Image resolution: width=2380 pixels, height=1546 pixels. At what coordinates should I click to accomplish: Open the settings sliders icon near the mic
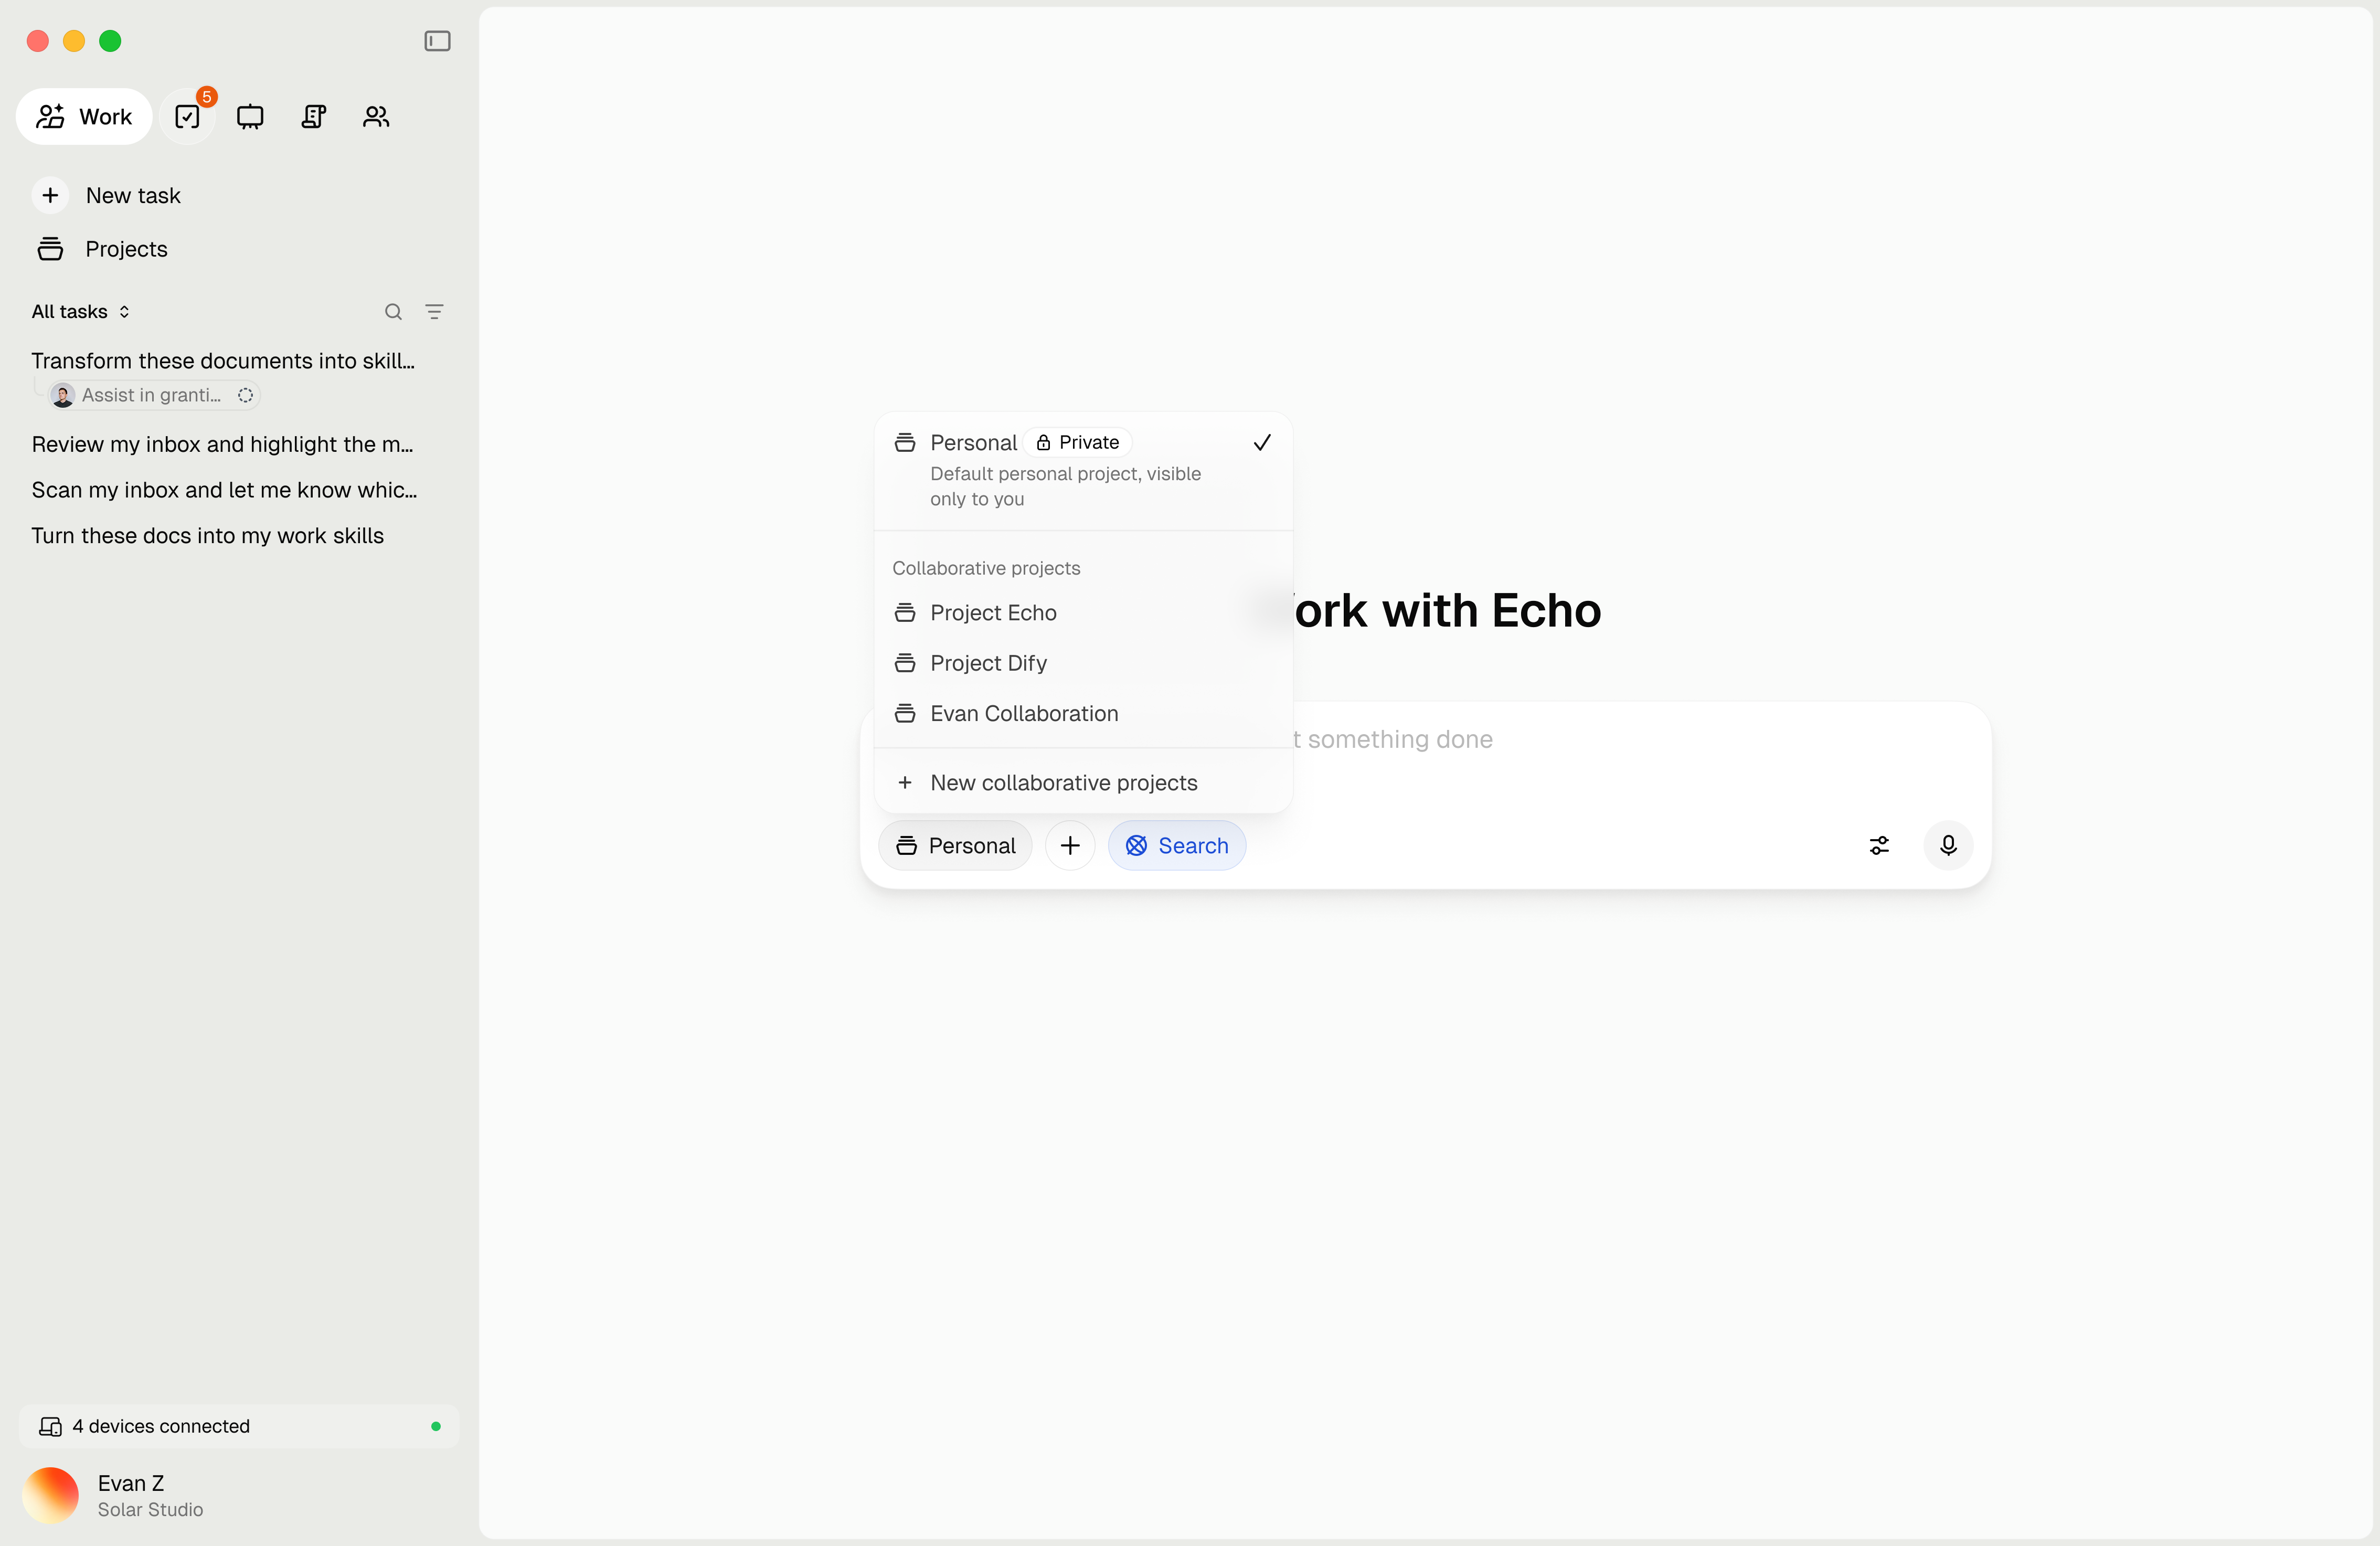point(1878,845)
